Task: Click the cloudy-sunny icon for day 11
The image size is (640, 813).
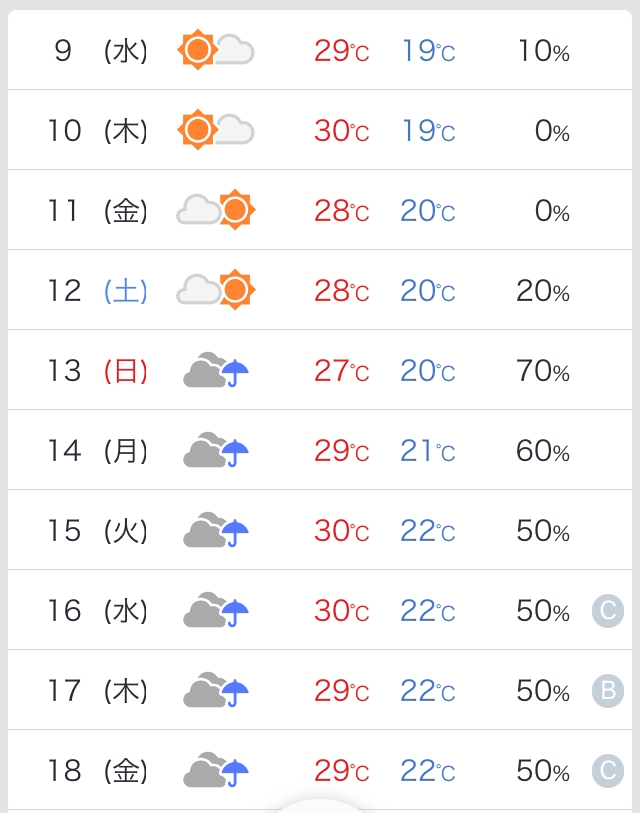Action: (x=216, y=210)
